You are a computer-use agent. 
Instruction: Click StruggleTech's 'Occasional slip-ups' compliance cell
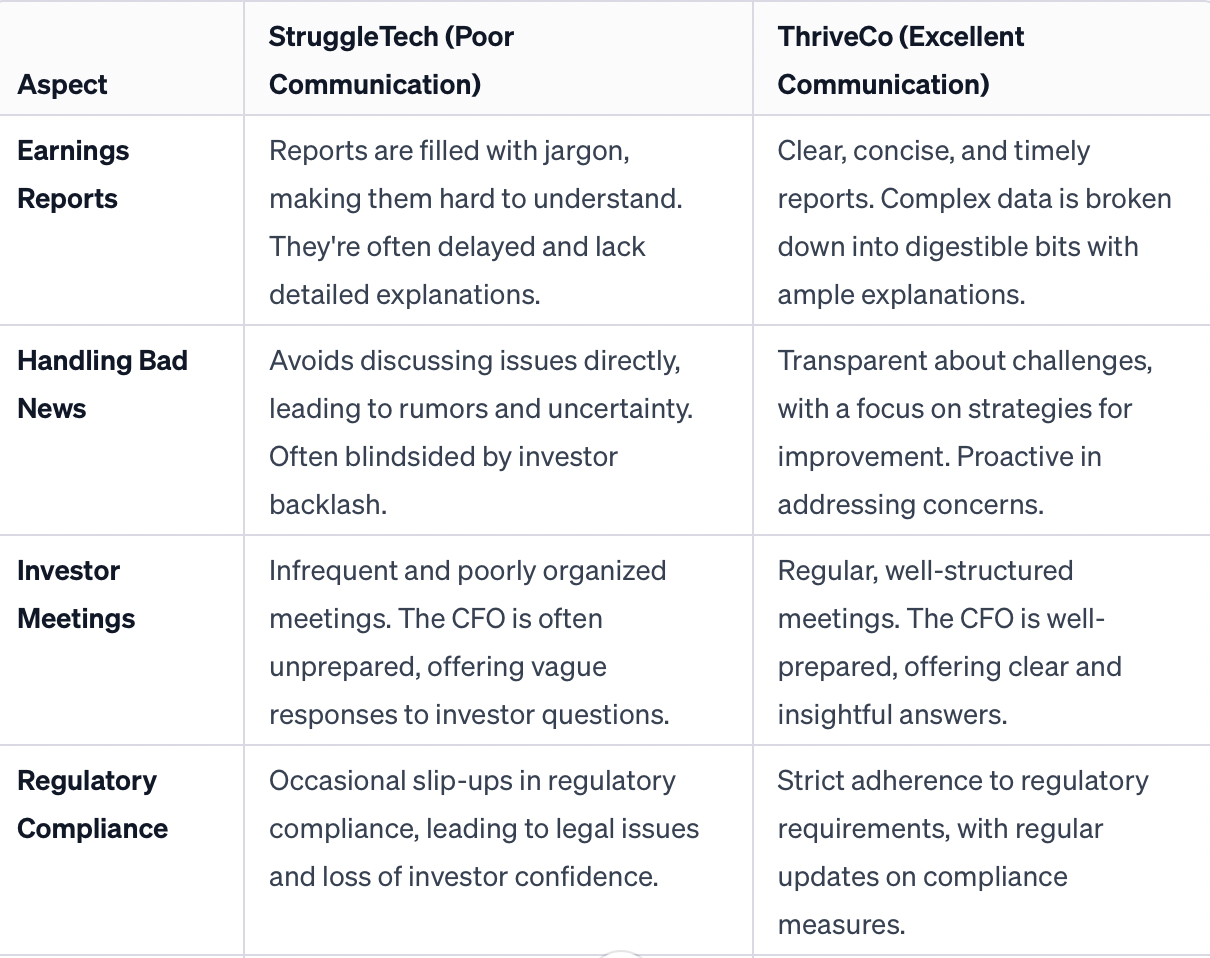(483, 828)
